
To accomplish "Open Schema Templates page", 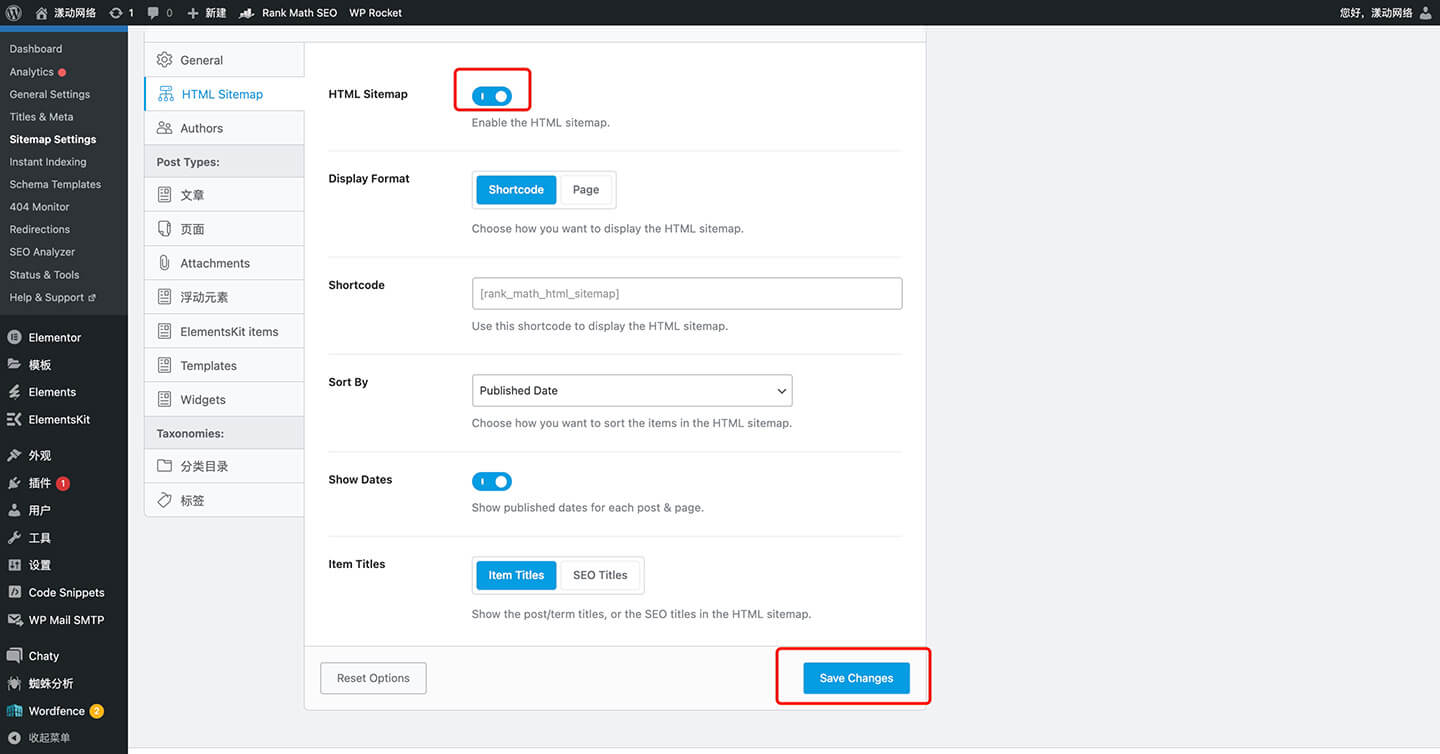I will coord(55,184).
